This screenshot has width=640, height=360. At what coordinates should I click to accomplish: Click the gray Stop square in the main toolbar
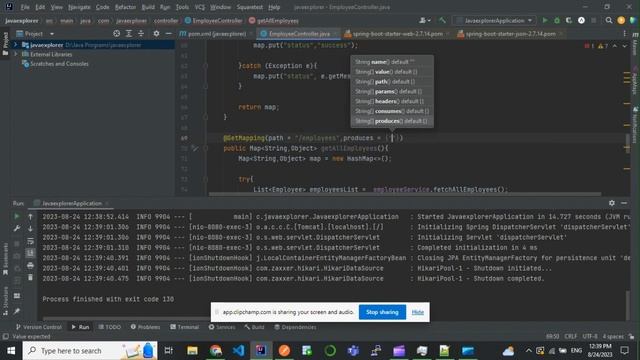594,20
